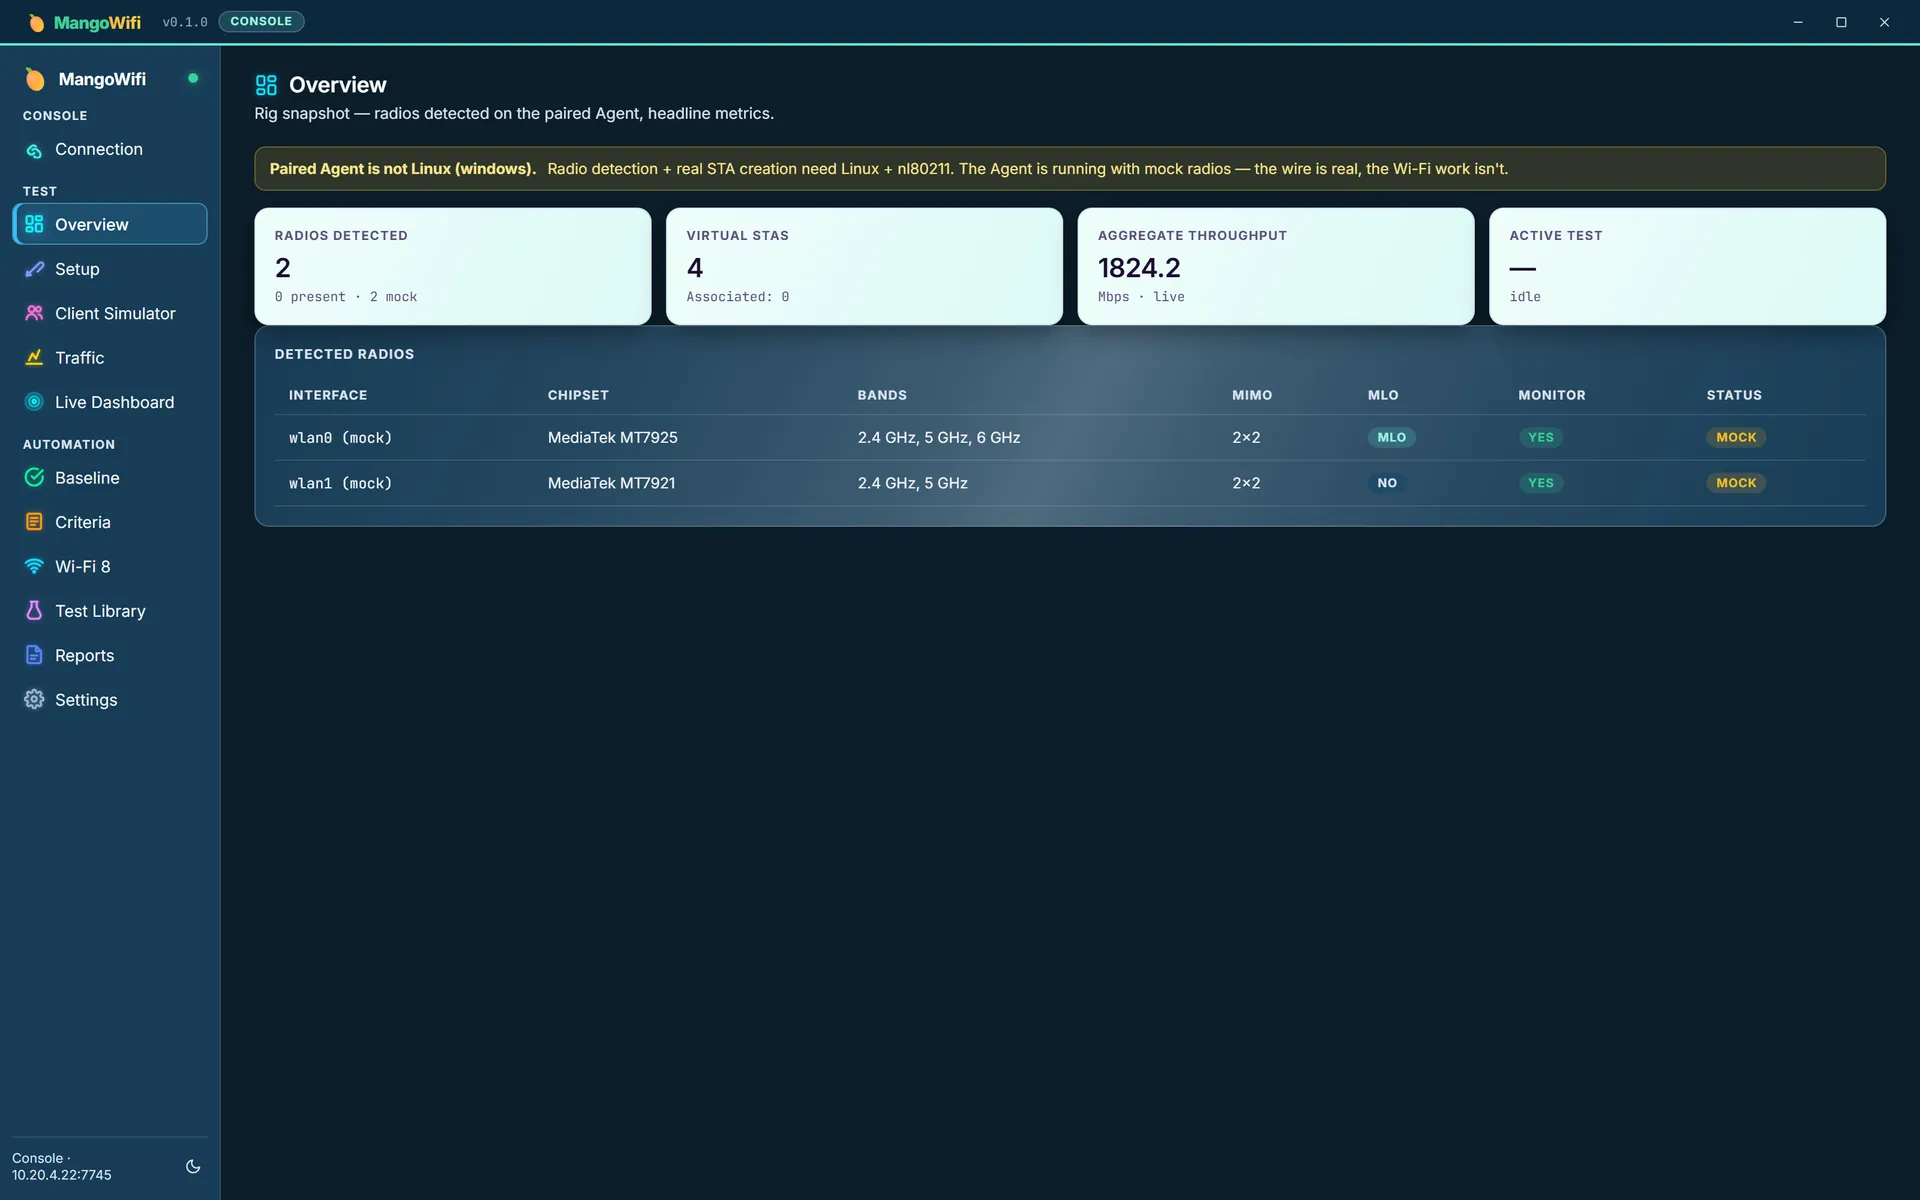The width and height of the screenshot is (1920, 1200).
Task: Click the v0.1.0 version label
Action: [x=185, y=22]
